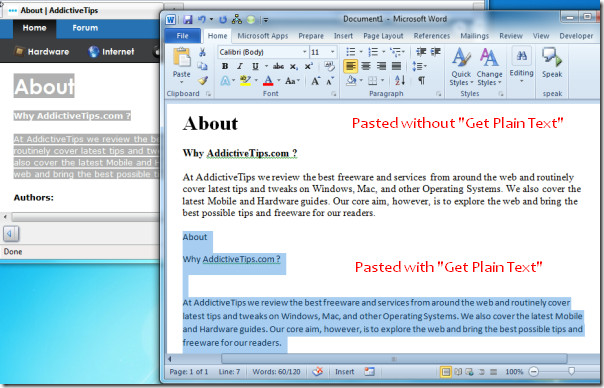This screenshot has height=388, width=604.
Task: Toggle Center alignment
Action: 366,66
